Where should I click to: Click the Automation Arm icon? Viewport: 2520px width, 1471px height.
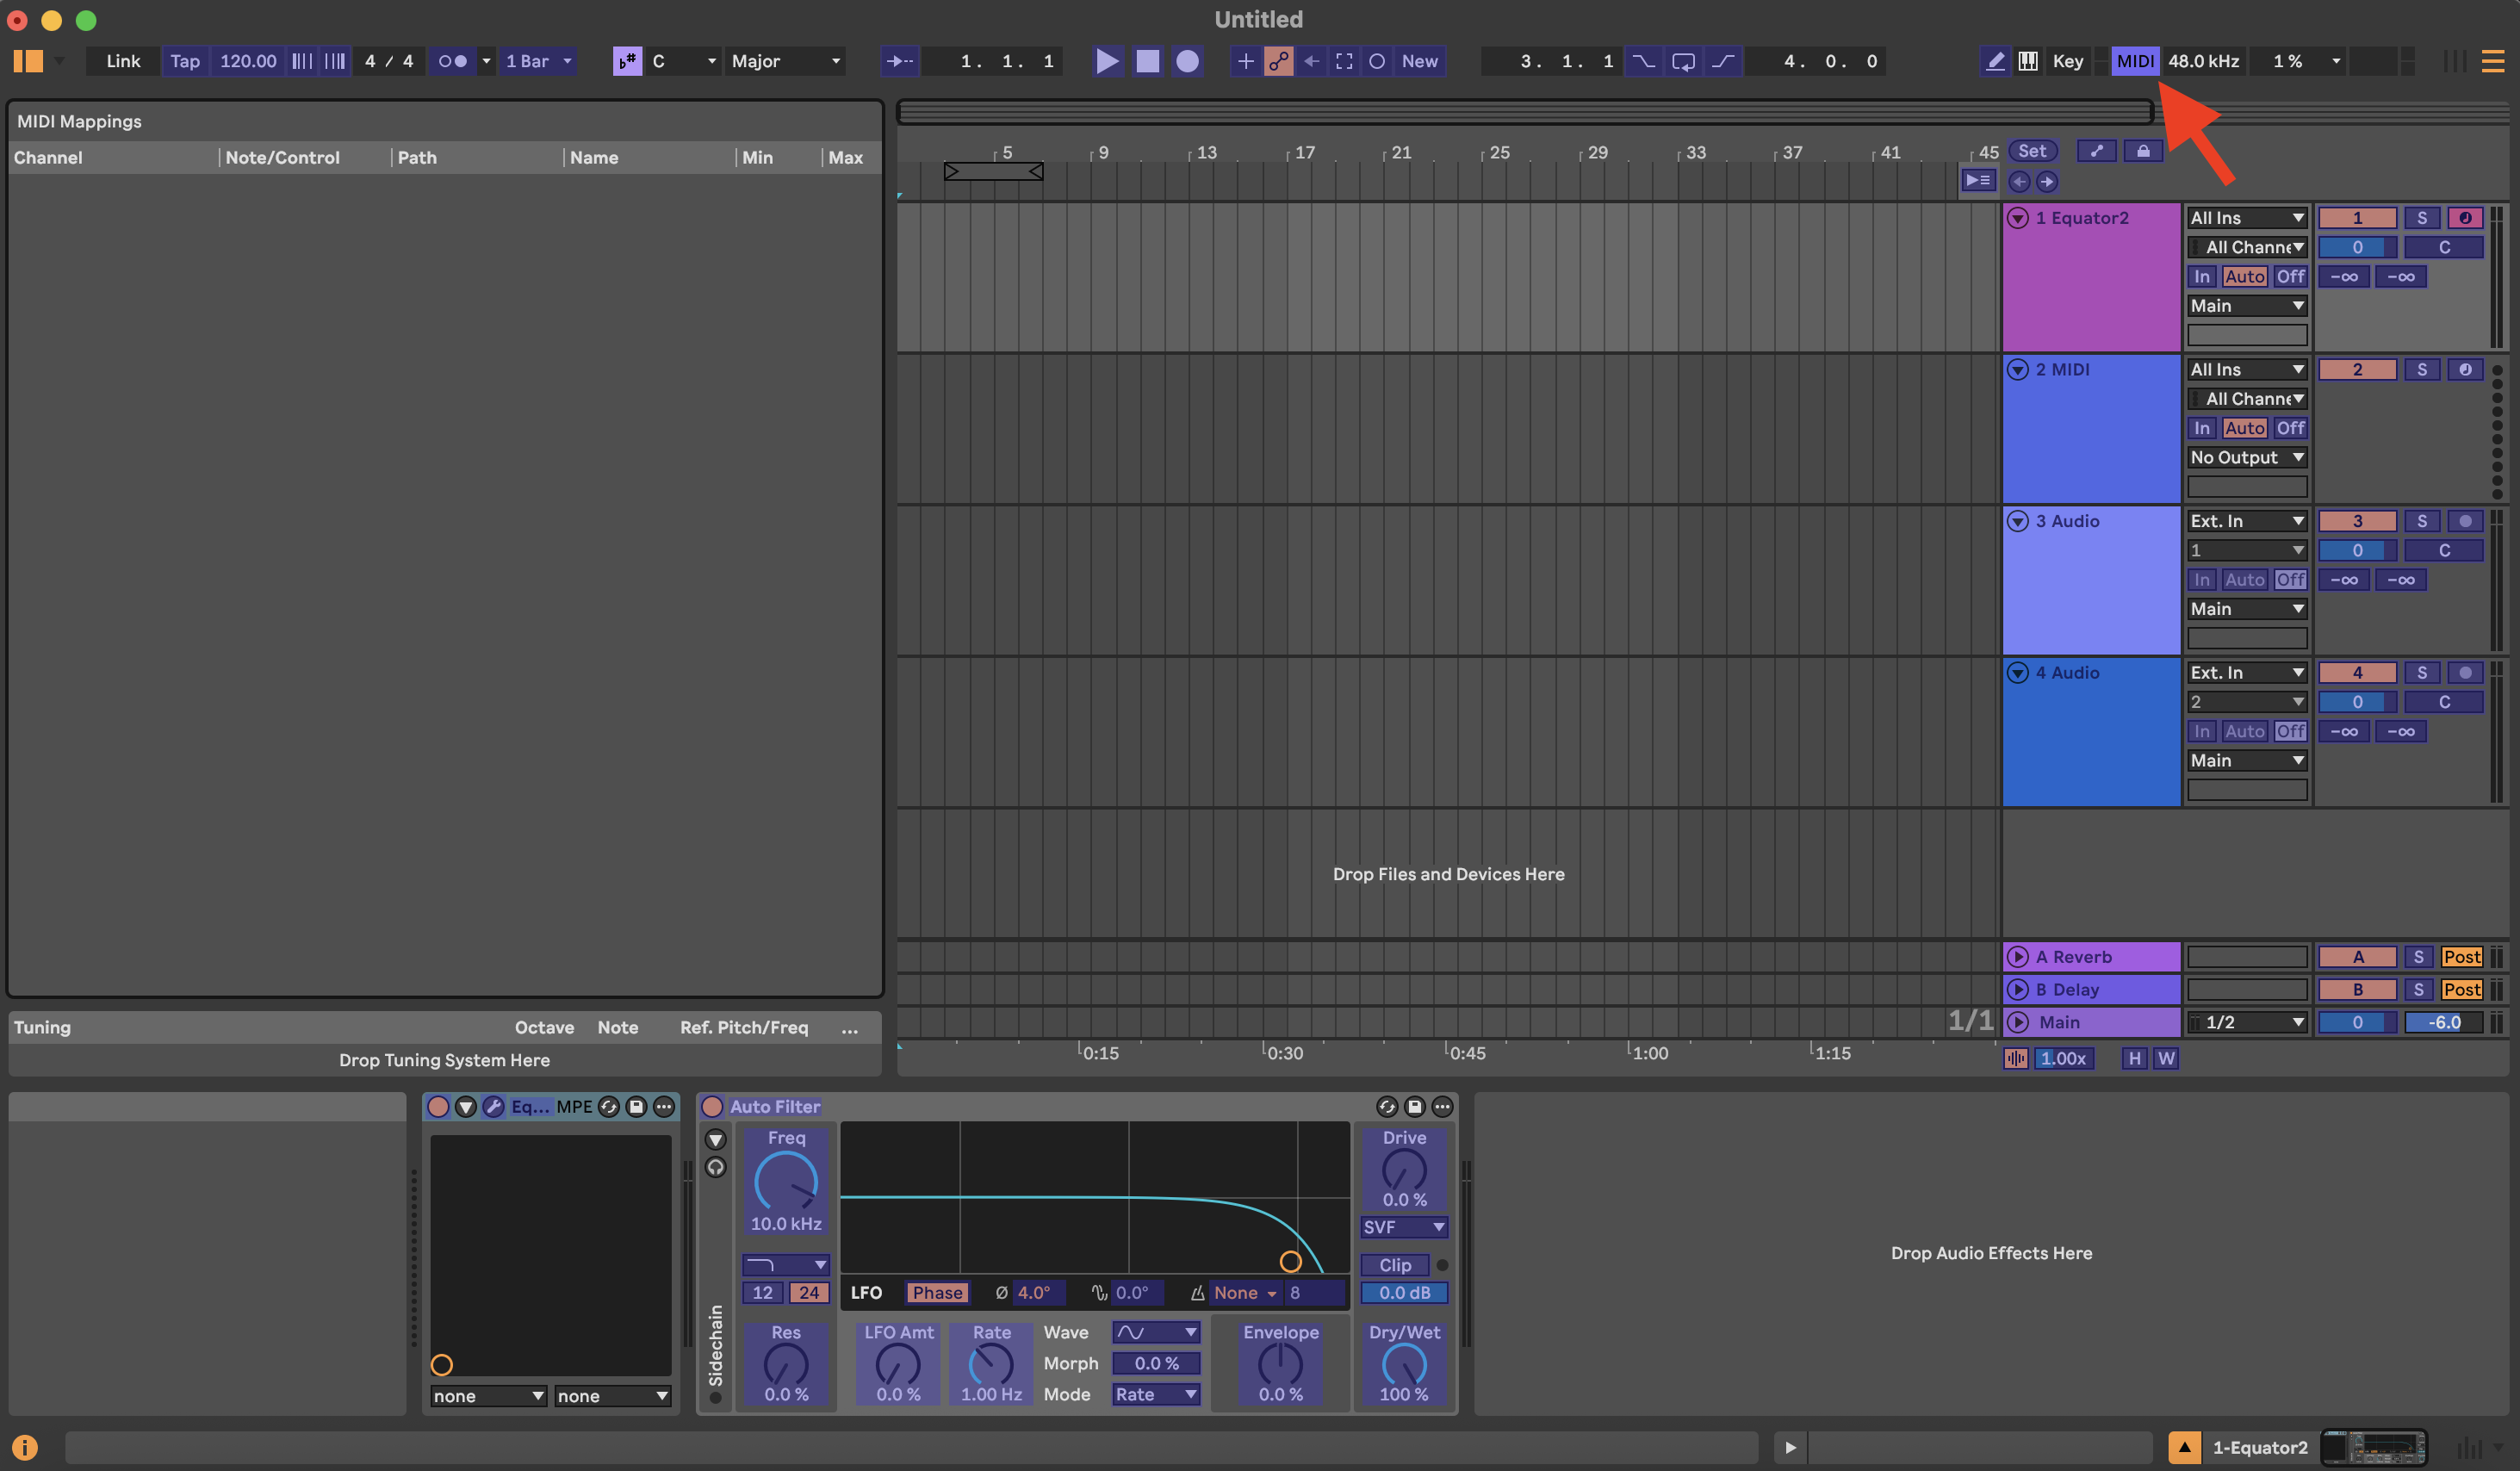(x=1278, y=61)
